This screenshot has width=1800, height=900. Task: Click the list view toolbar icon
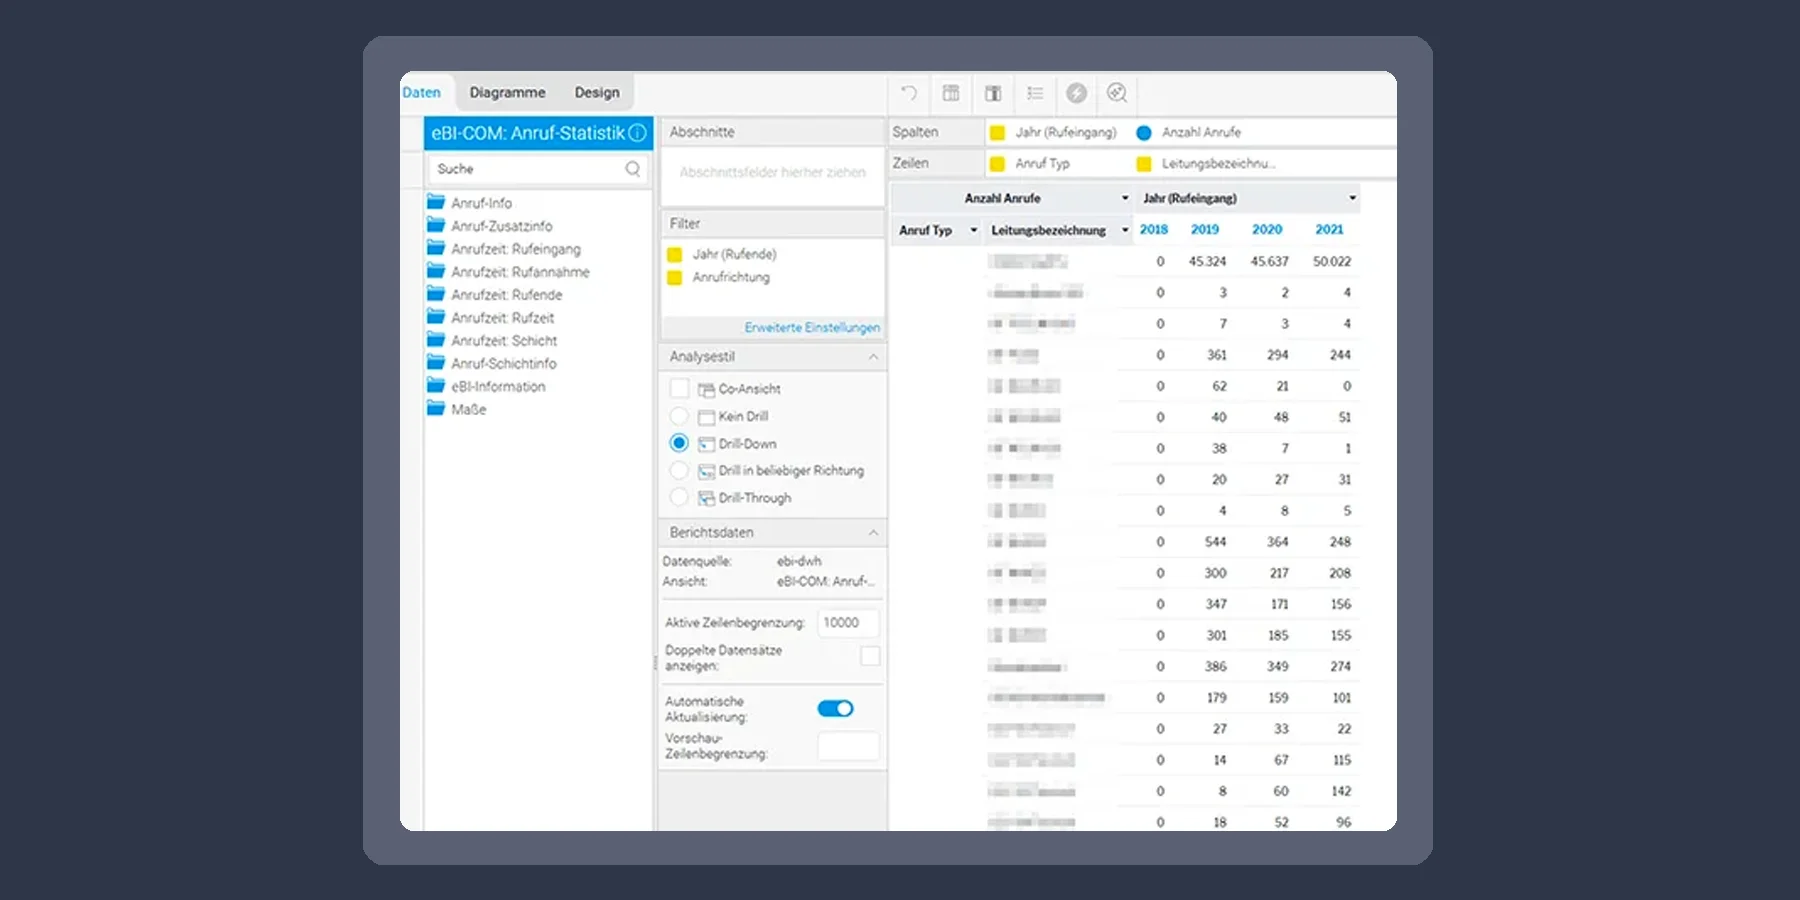pyautogui.click(x=1035, y=93)
